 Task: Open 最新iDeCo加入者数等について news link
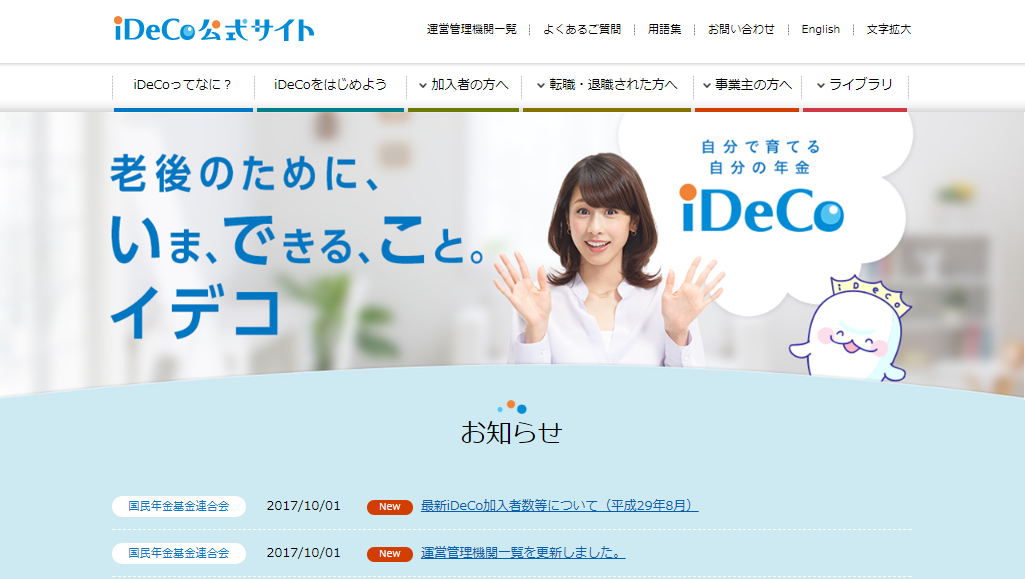560,506
